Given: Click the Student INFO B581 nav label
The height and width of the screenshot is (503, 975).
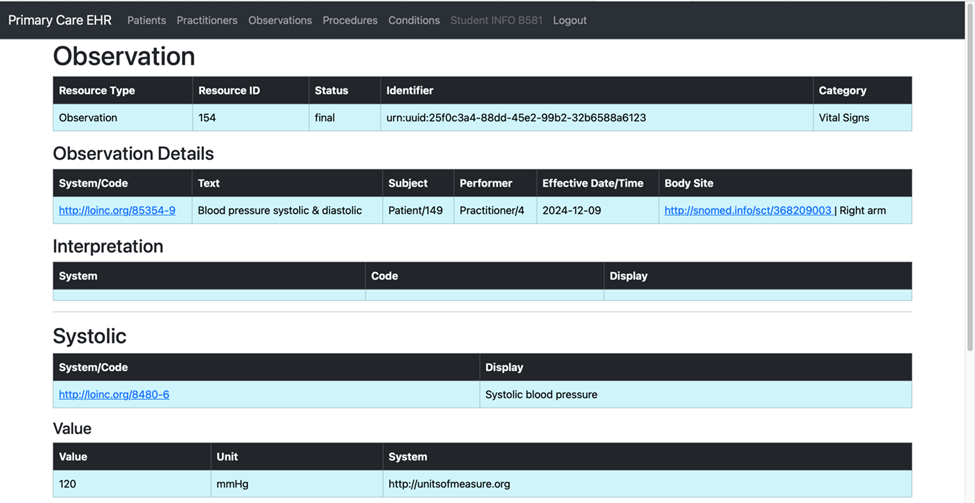Looking at the screenshot, I should tap(496, 21).
